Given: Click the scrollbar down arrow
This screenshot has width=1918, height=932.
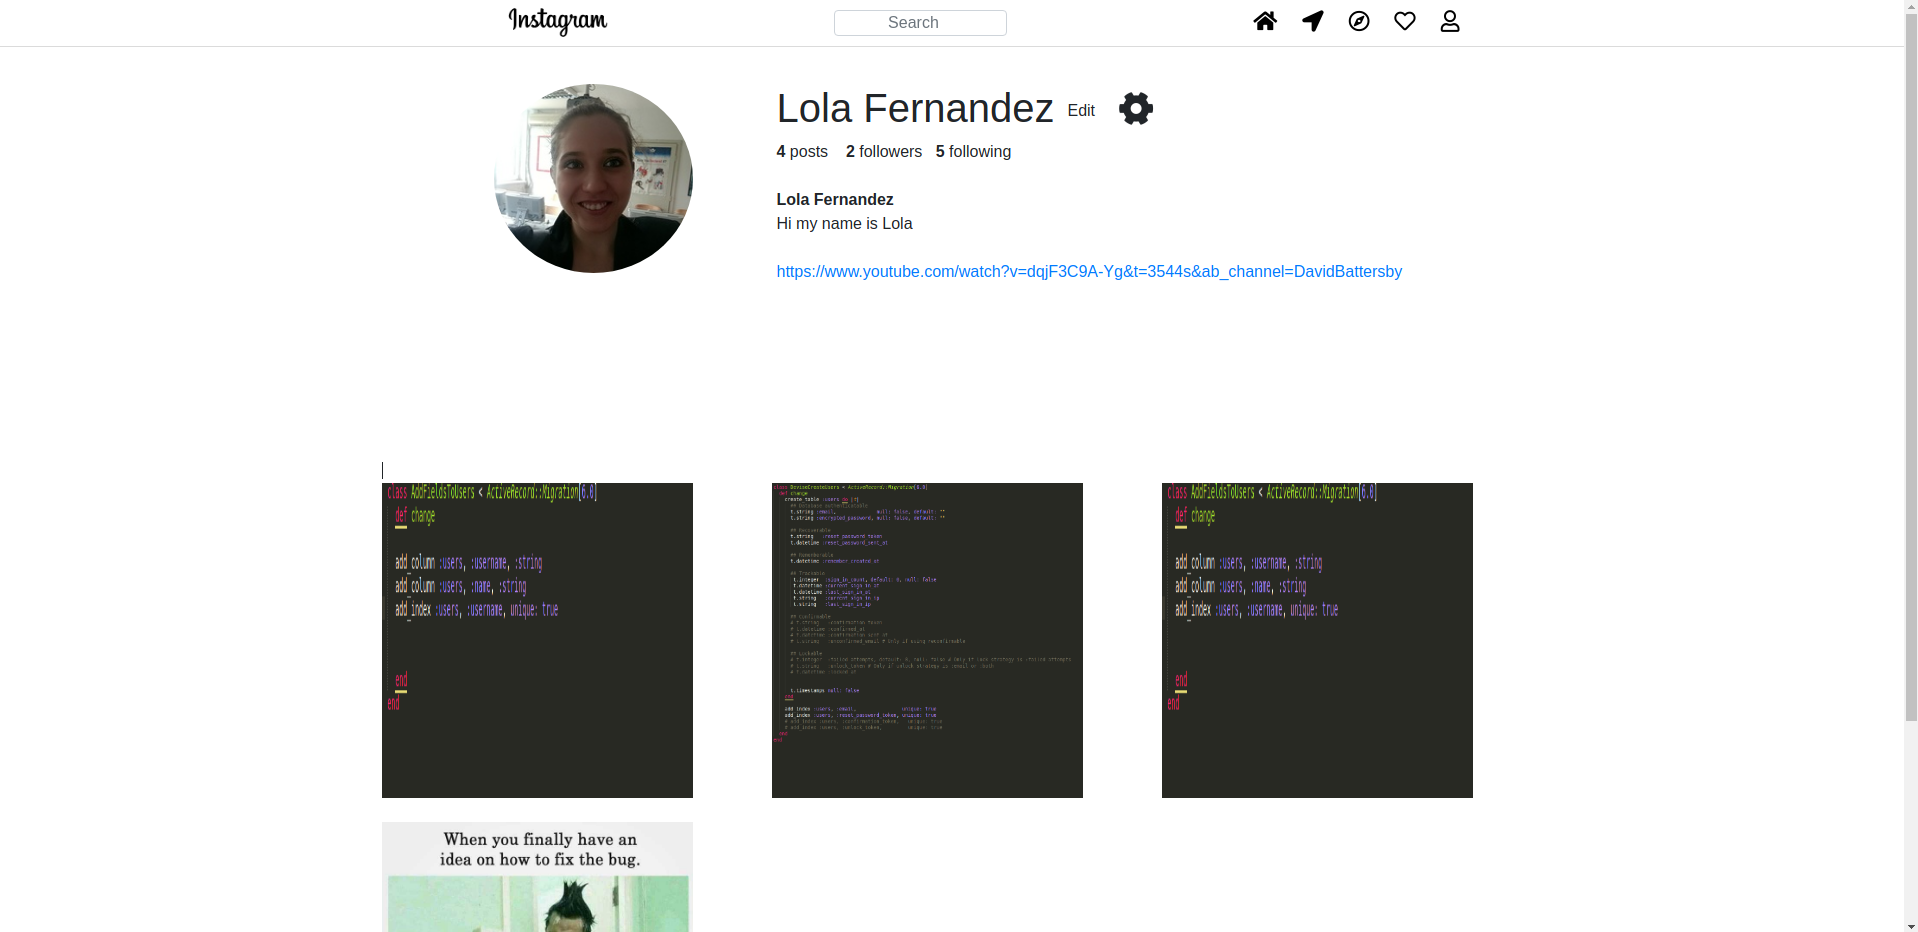Looking at the screenshot, I should pyautogui.click(x=1911, y=924).
